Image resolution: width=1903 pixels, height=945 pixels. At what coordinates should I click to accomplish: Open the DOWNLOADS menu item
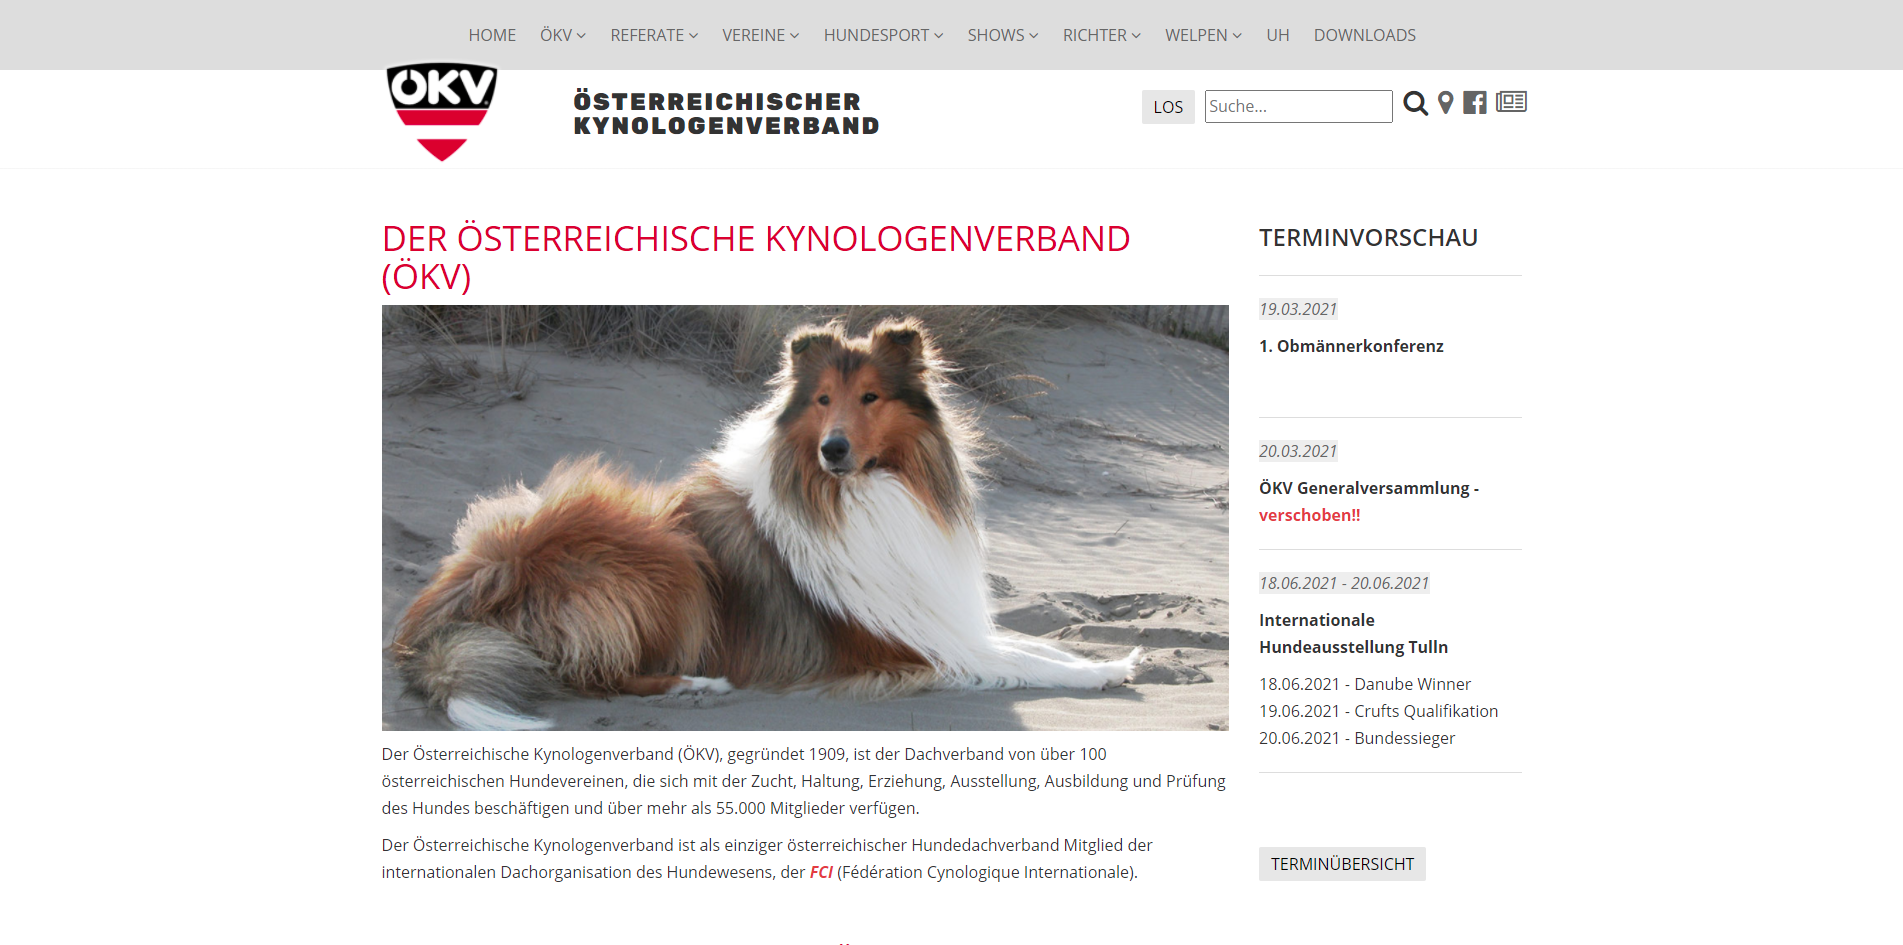tap(1364, 35)
